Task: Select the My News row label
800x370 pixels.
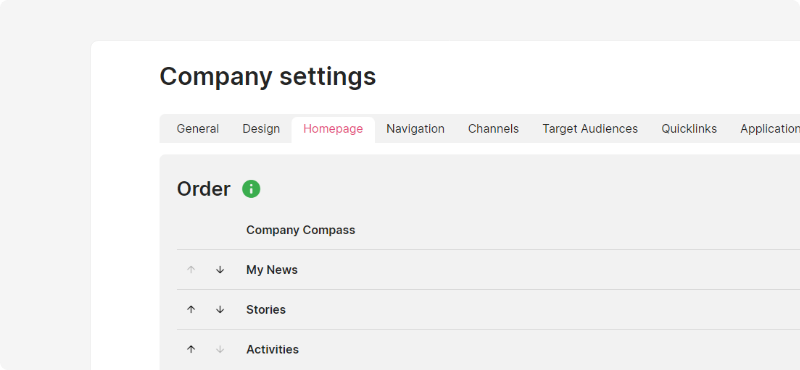Action: (x=272, y=270)
